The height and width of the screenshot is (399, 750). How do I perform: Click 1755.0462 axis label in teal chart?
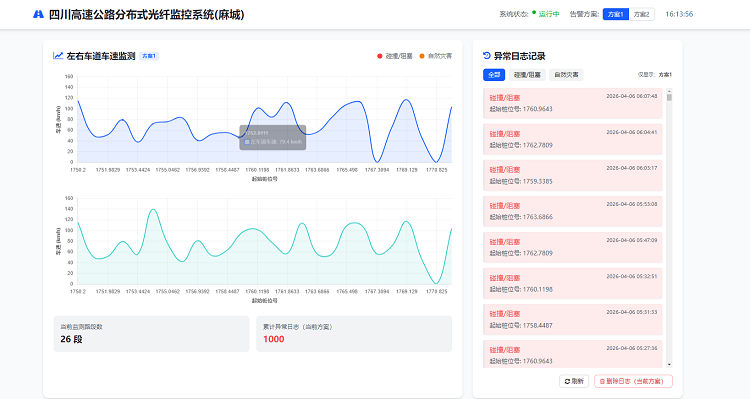[x=167, y=291]
